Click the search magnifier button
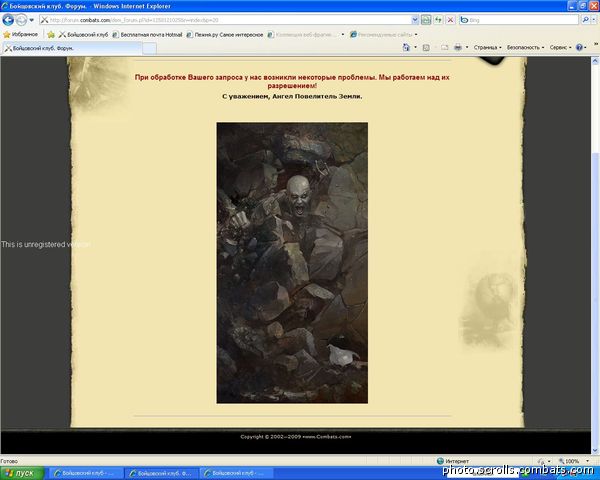600x480 pixels. pyautogui.click(x=585, y=20)
